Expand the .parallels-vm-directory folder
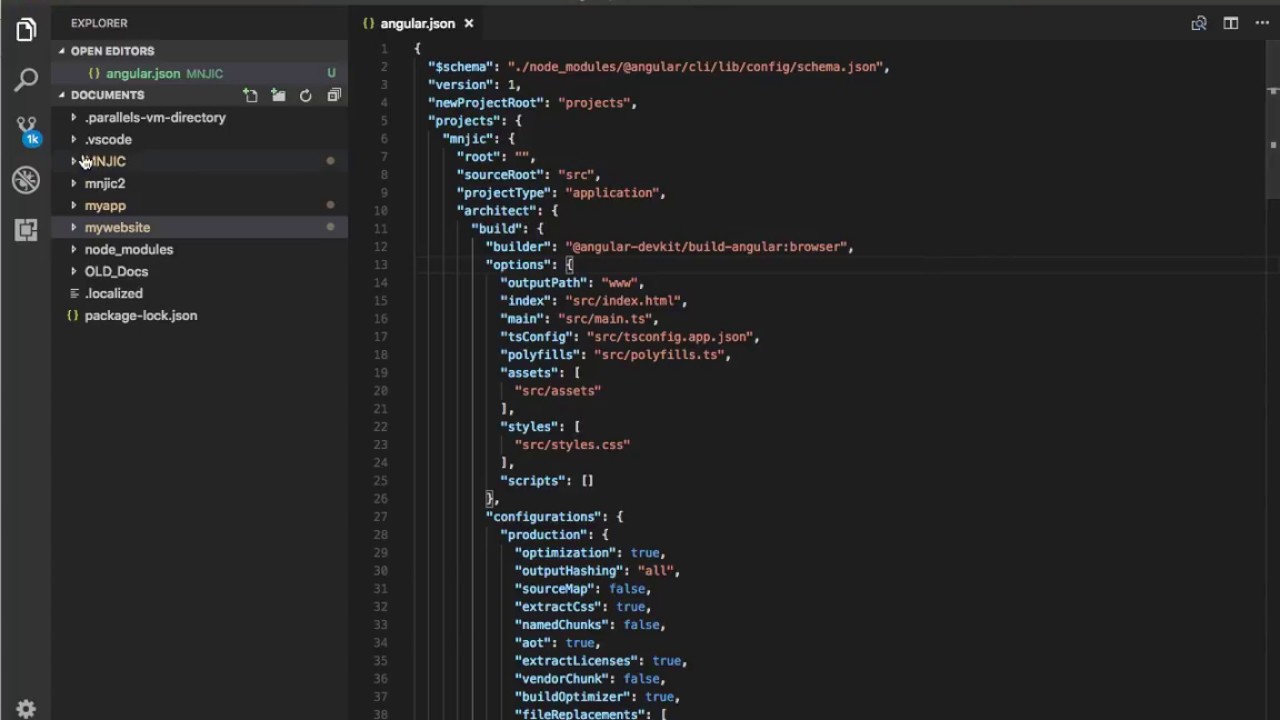Viewport: 1280px width, 720px height. click(x=199, y=117)
